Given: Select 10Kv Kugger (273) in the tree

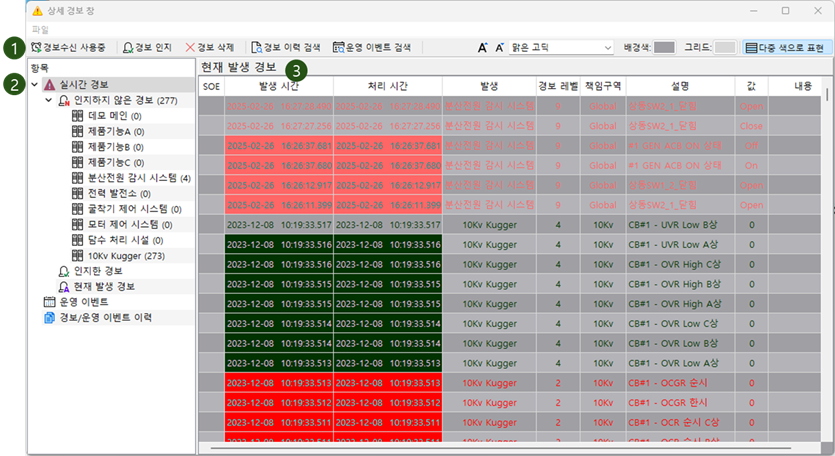Looking at the screenshot, I should 125,255.
